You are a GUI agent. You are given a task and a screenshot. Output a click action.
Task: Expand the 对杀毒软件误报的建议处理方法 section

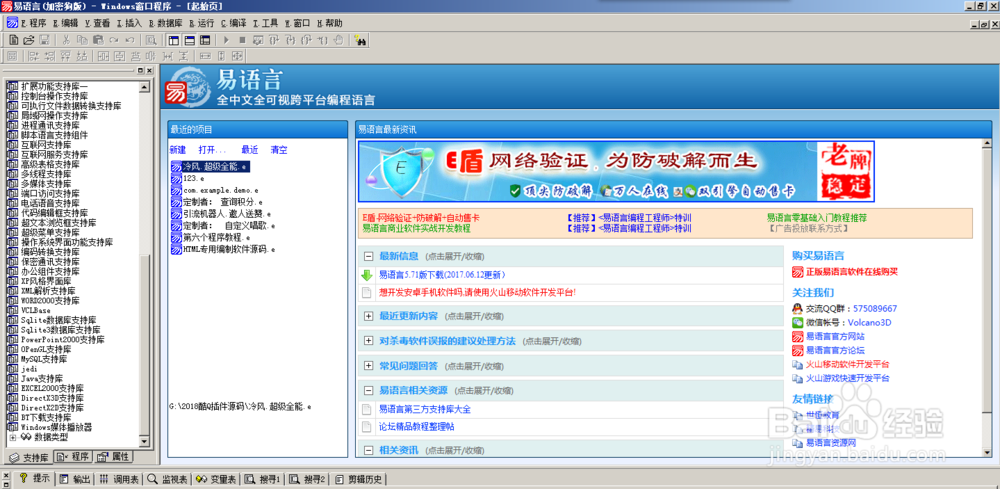tap(368, 340)
